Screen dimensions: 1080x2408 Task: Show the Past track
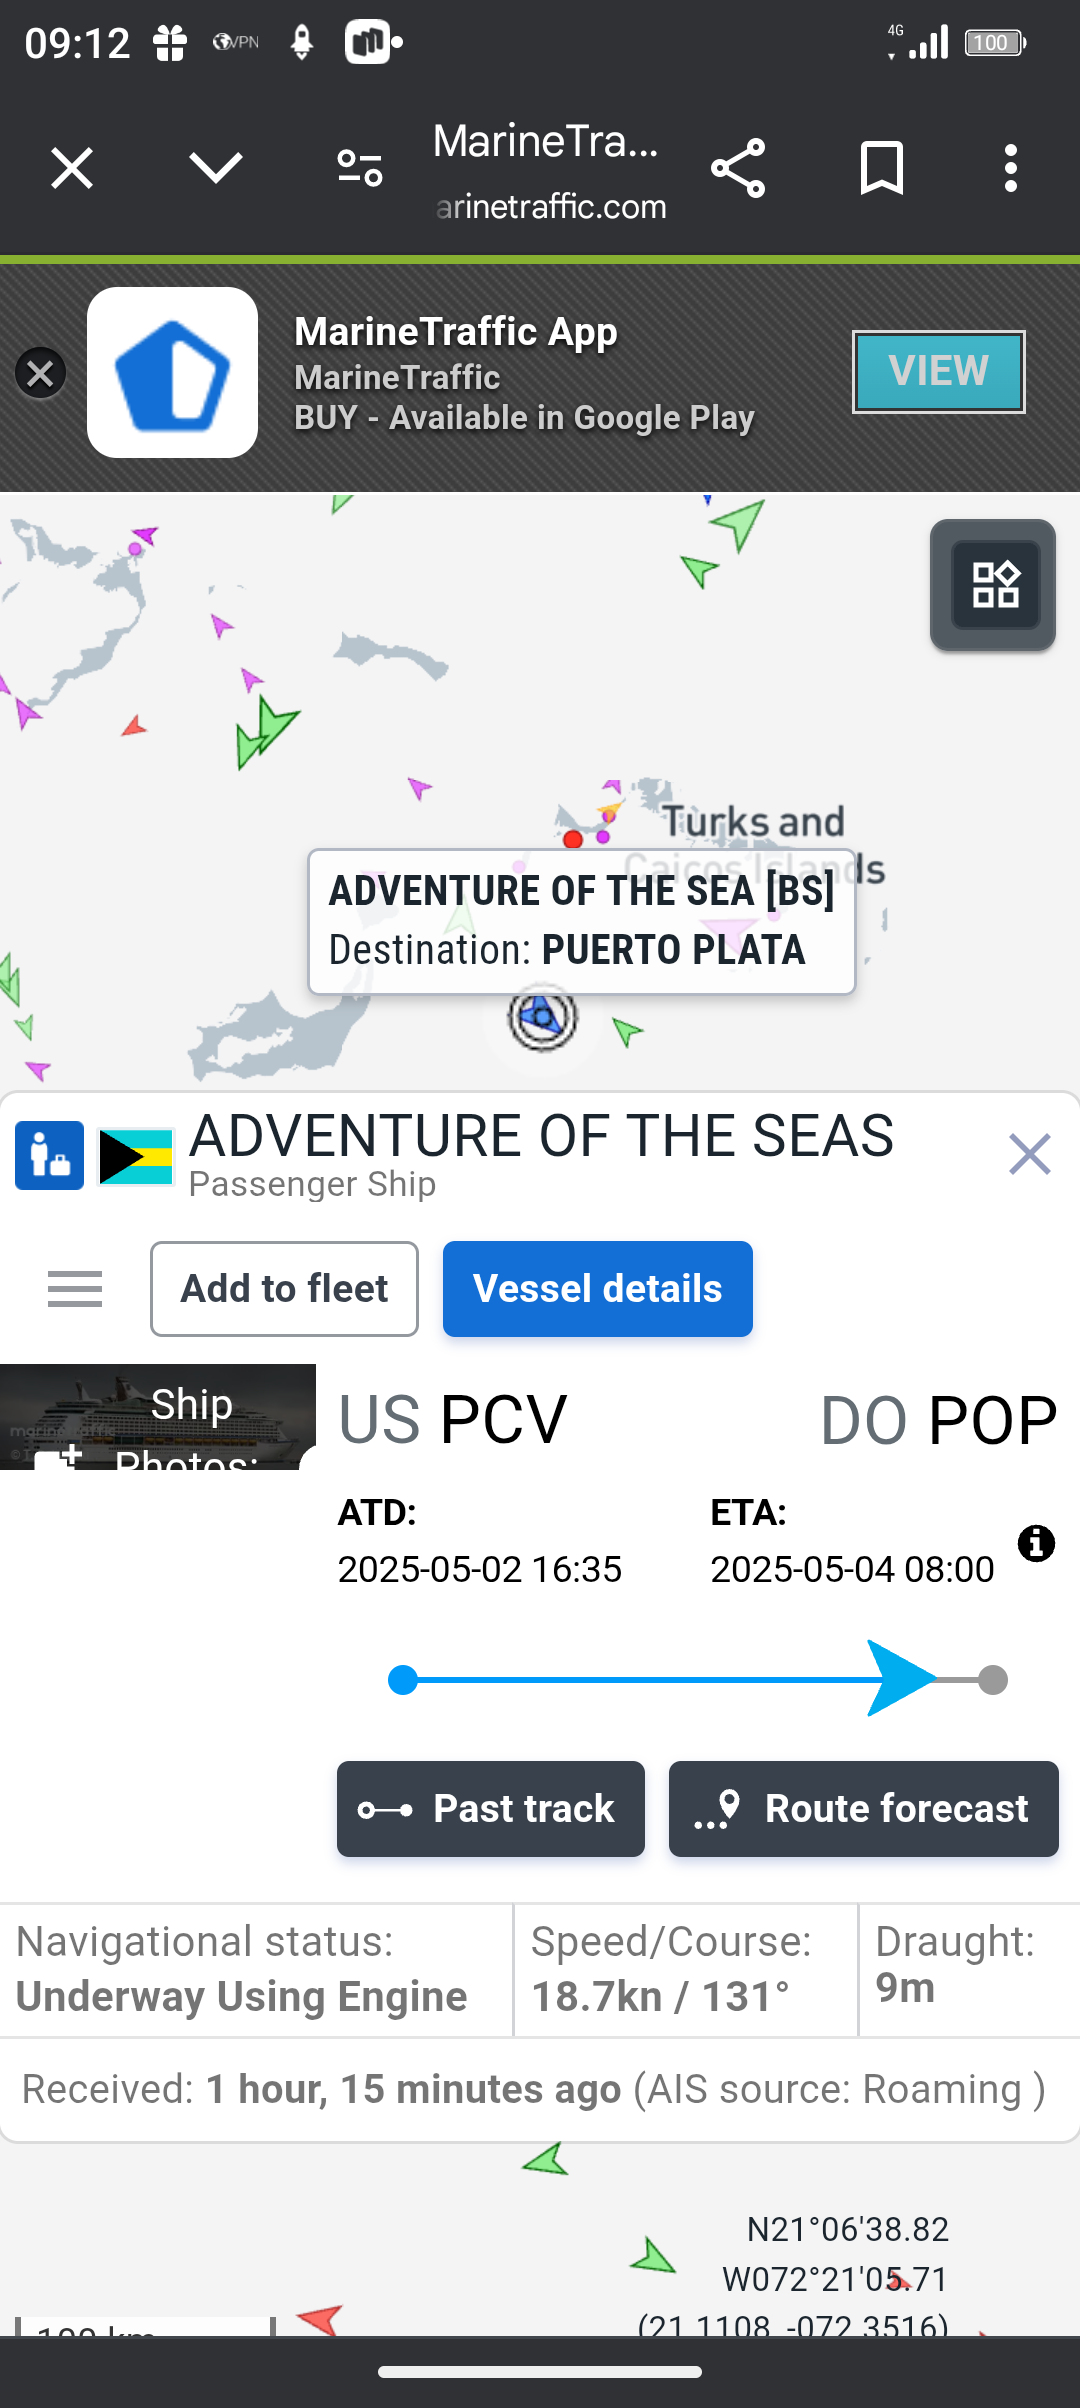pyautogui.click(x=490, y=1809)
